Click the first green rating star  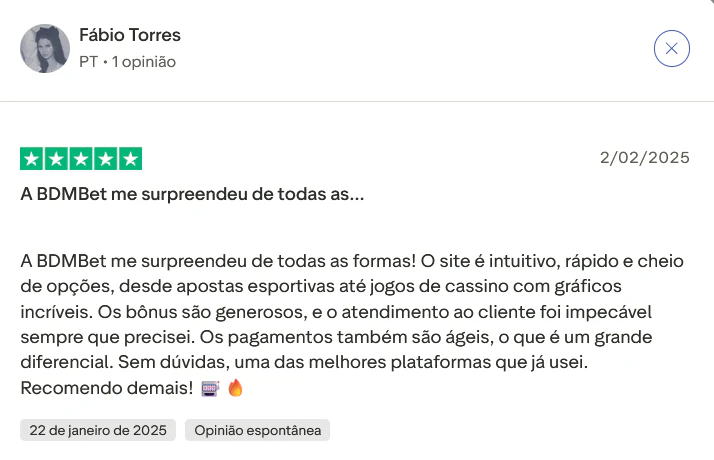32,158
